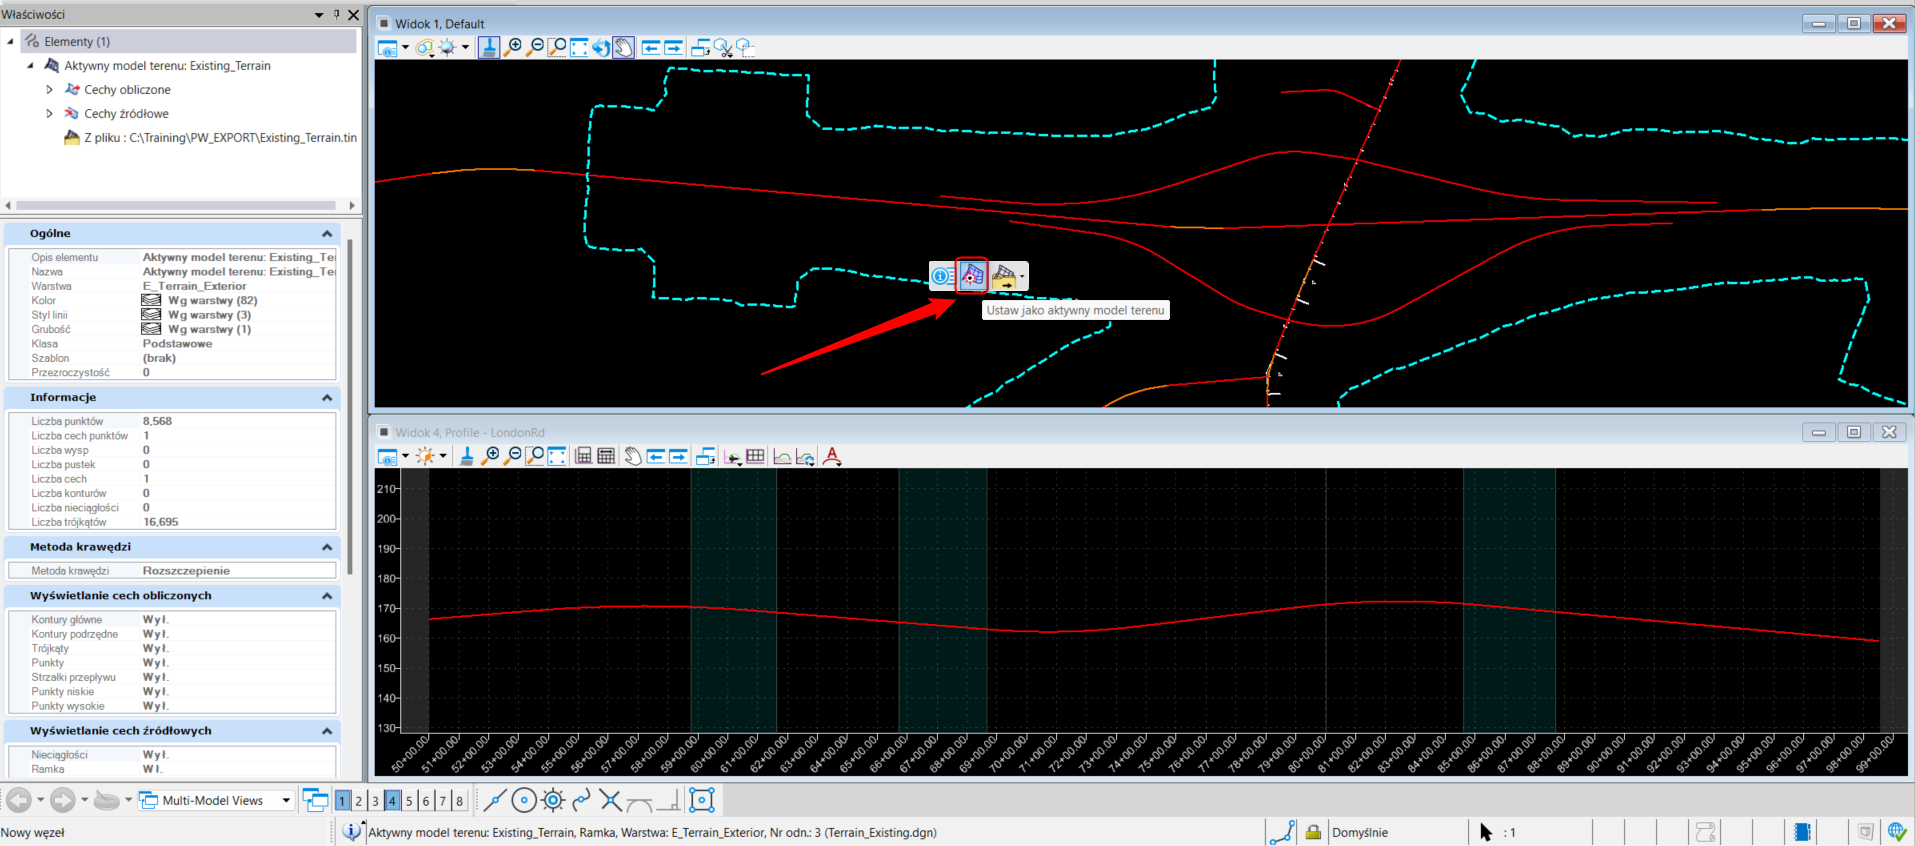
Task: Select the Elementy (1) tree root
Action: pos(77,42)
